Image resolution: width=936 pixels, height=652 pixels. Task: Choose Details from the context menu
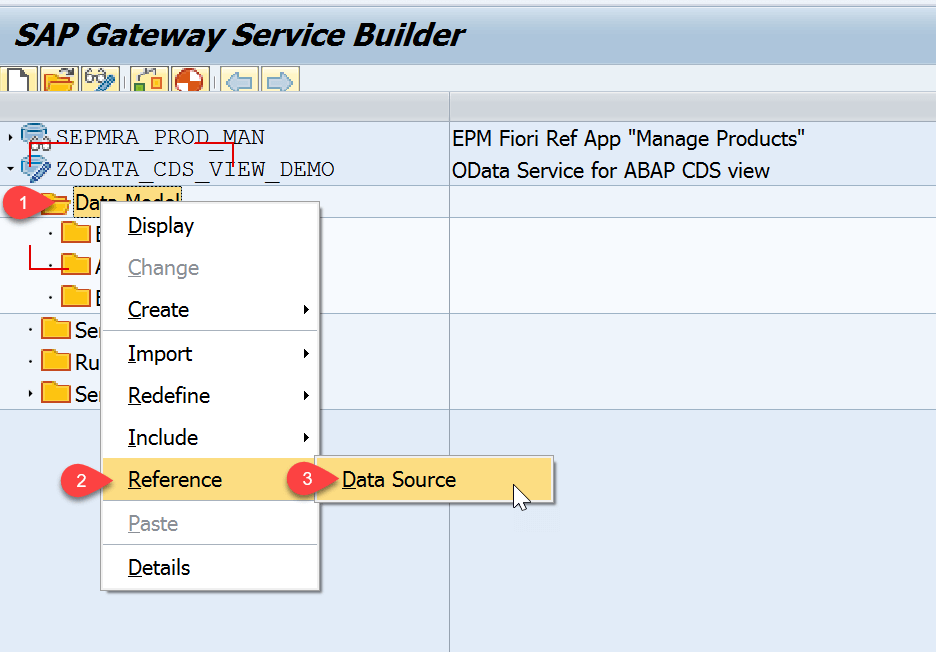point(210,567)
